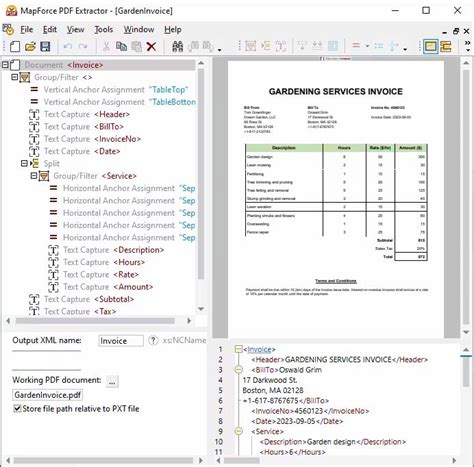
Task: Open the Help menu
Action: point(173,30)
